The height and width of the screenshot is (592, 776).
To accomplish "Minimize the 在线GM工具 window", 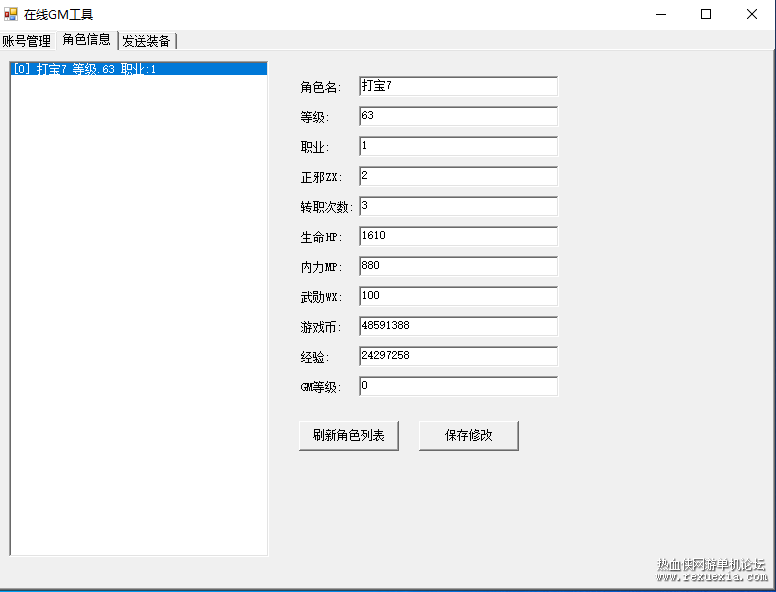I will click(661, 14).
